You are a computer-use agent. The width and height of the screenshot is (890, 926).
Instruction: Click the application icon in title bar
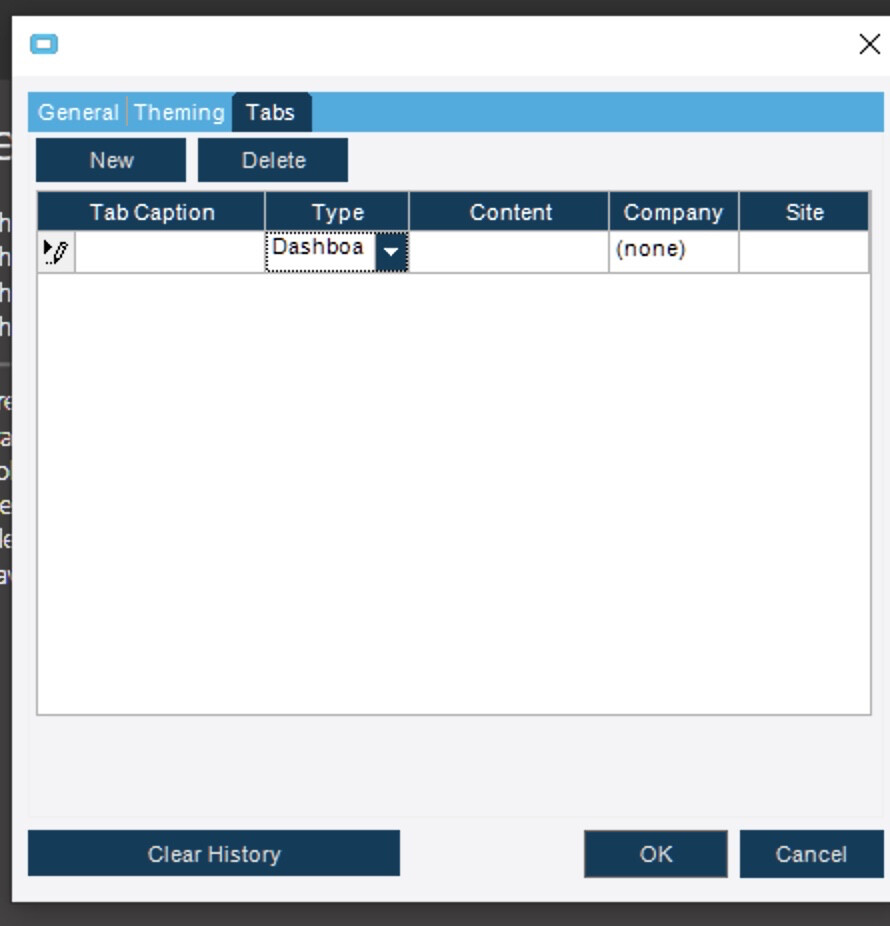[43, 42]
